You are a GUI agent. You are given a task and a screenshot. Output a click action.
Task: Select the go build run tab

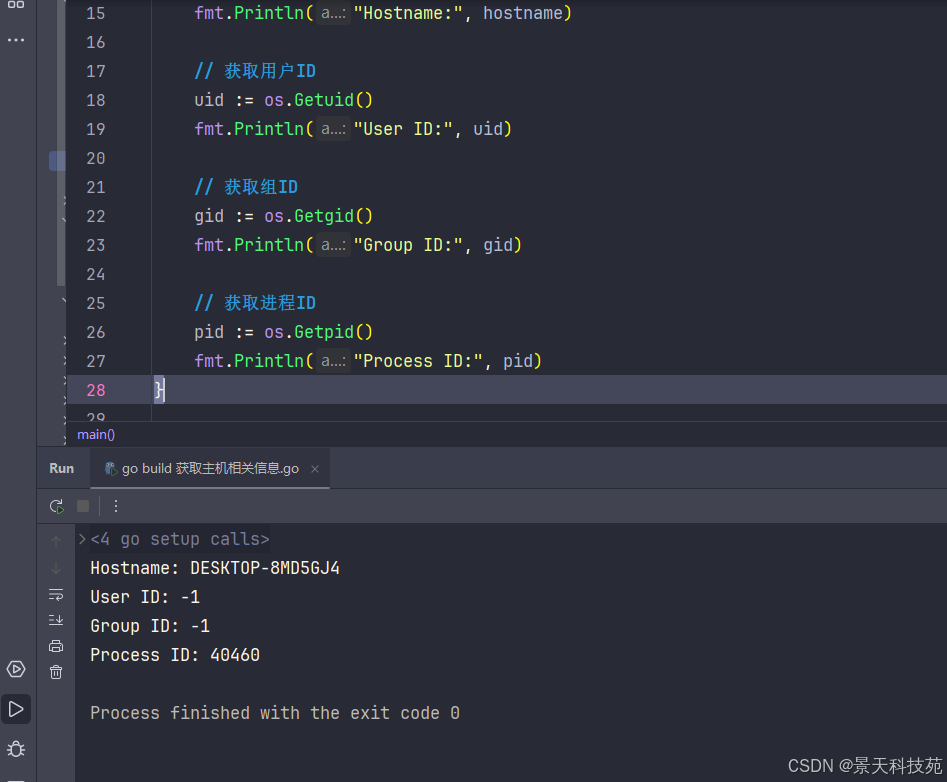tap(201, 468)
